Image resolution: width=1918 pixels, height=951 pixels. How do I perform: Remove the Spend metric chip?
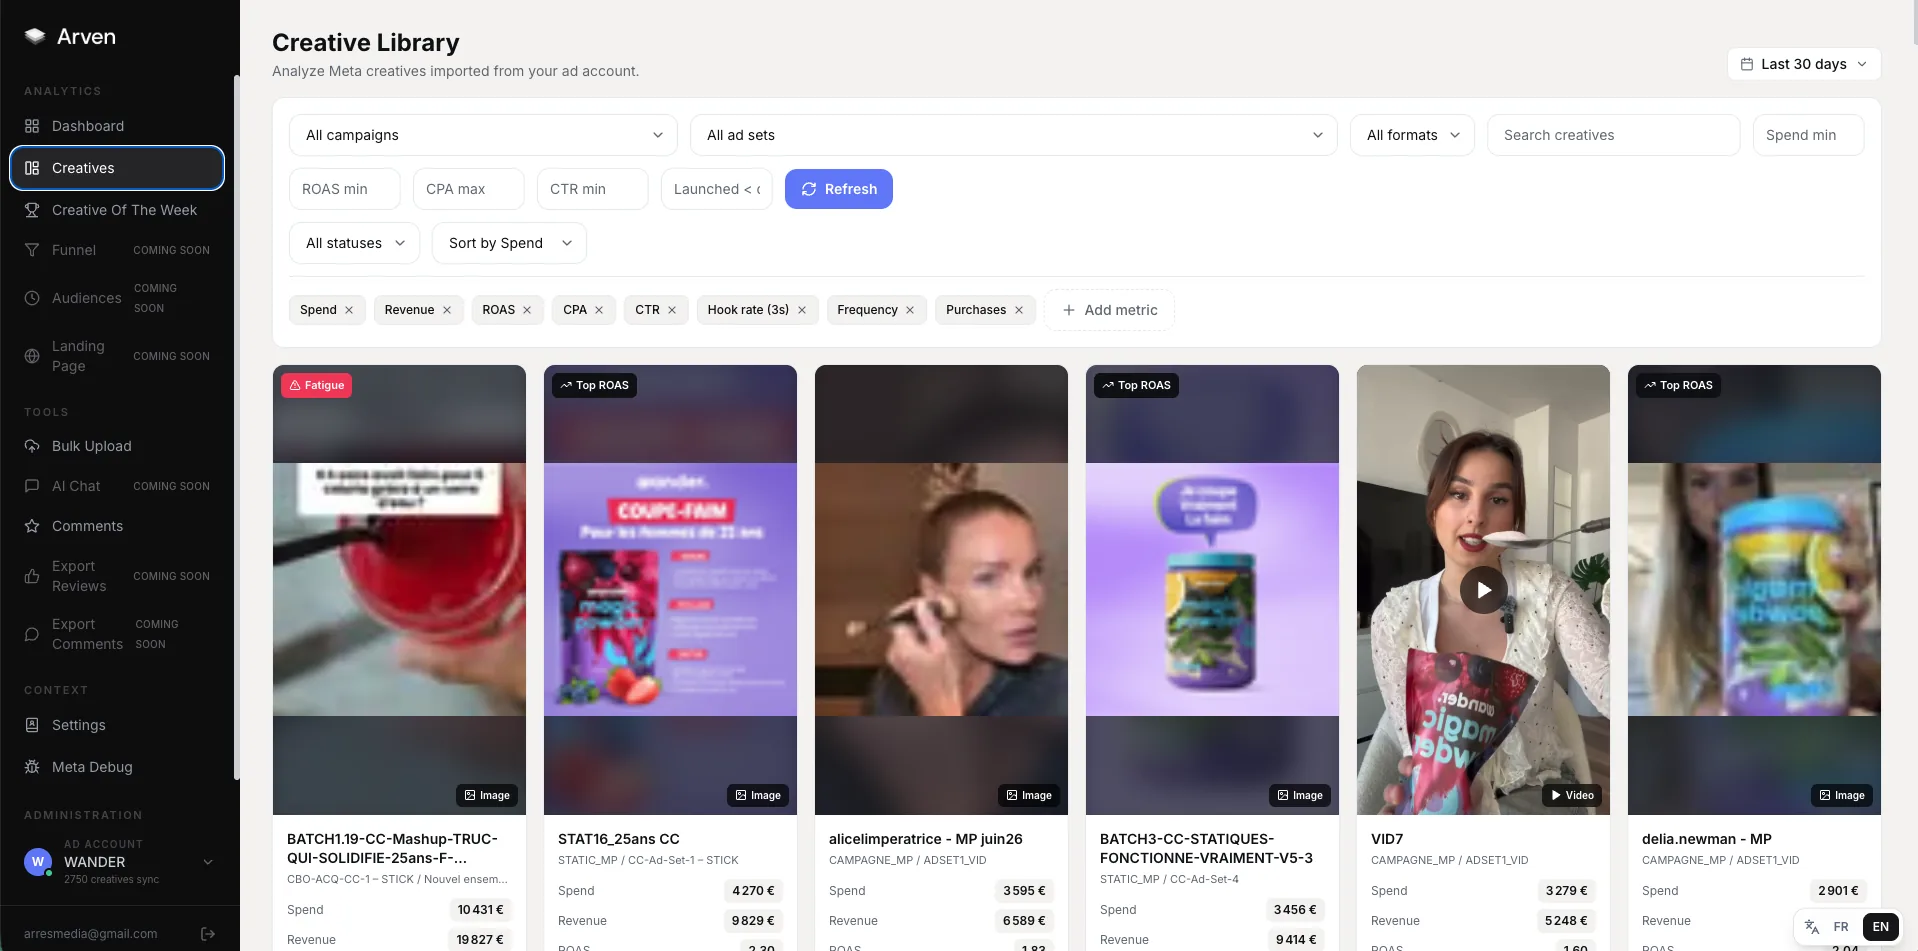point(349,310)
